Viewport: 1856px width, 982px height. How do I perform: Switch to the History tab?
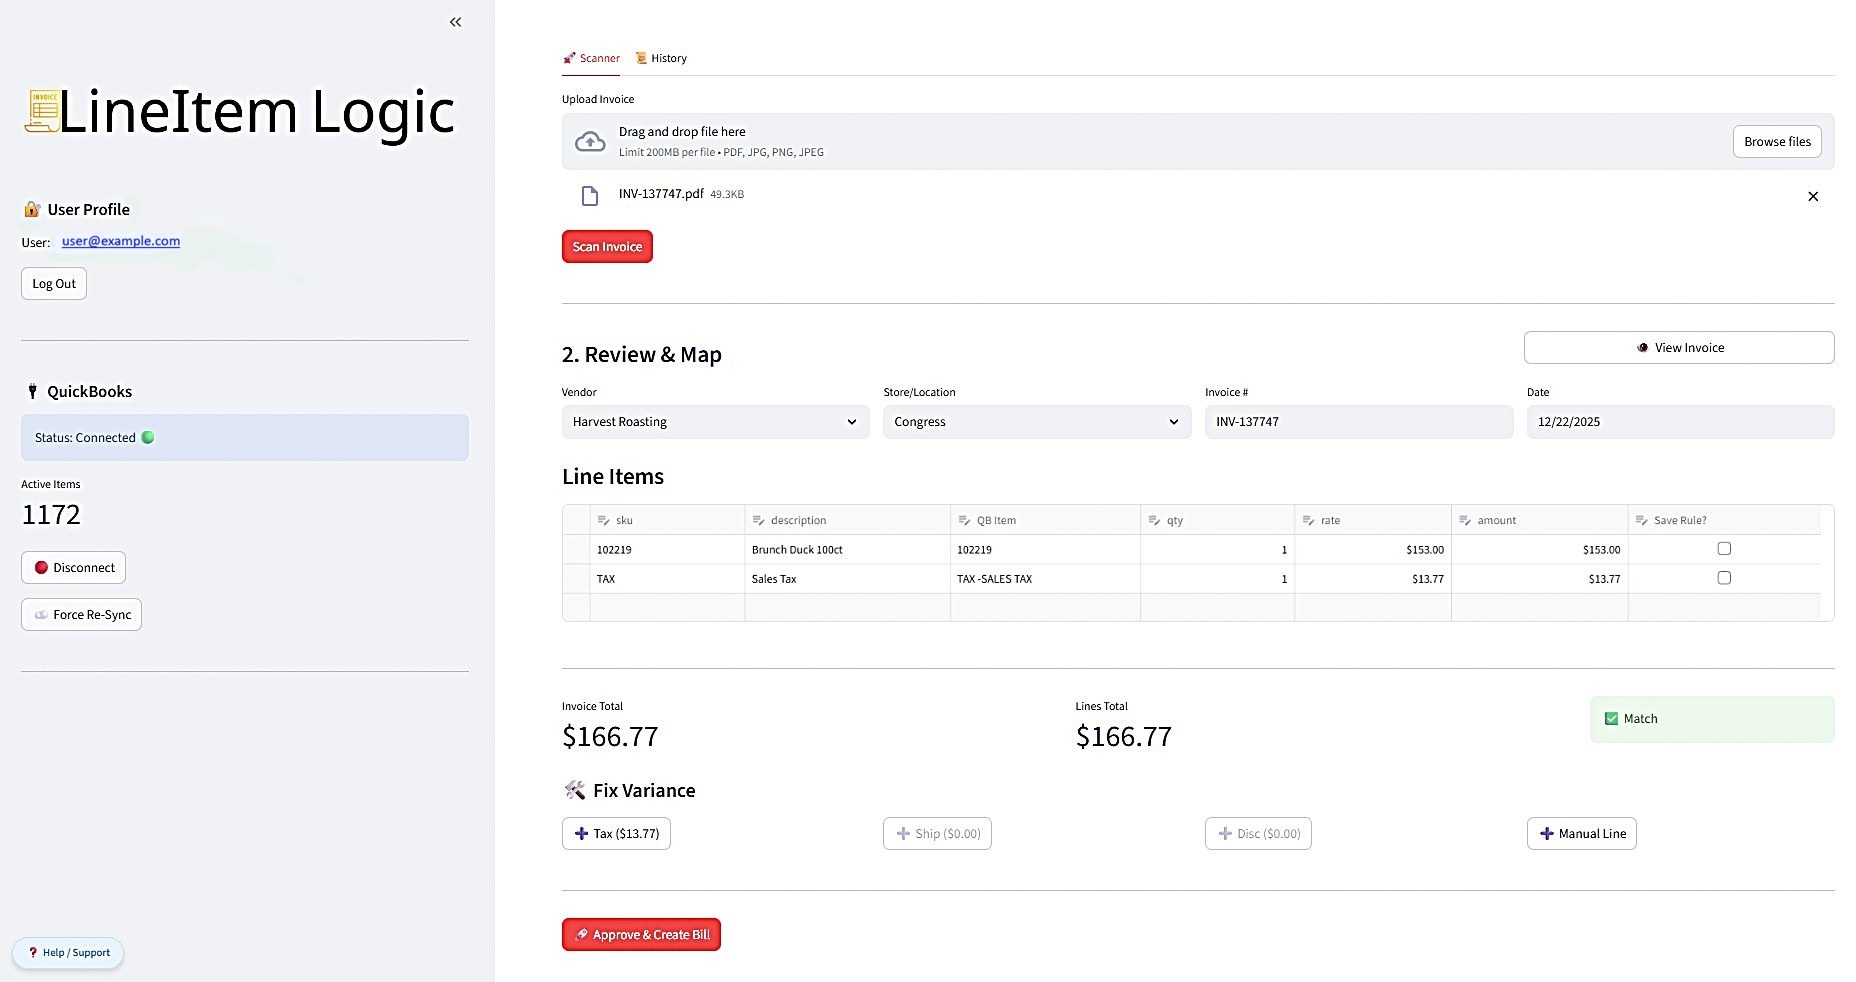[x=668, y=58]
